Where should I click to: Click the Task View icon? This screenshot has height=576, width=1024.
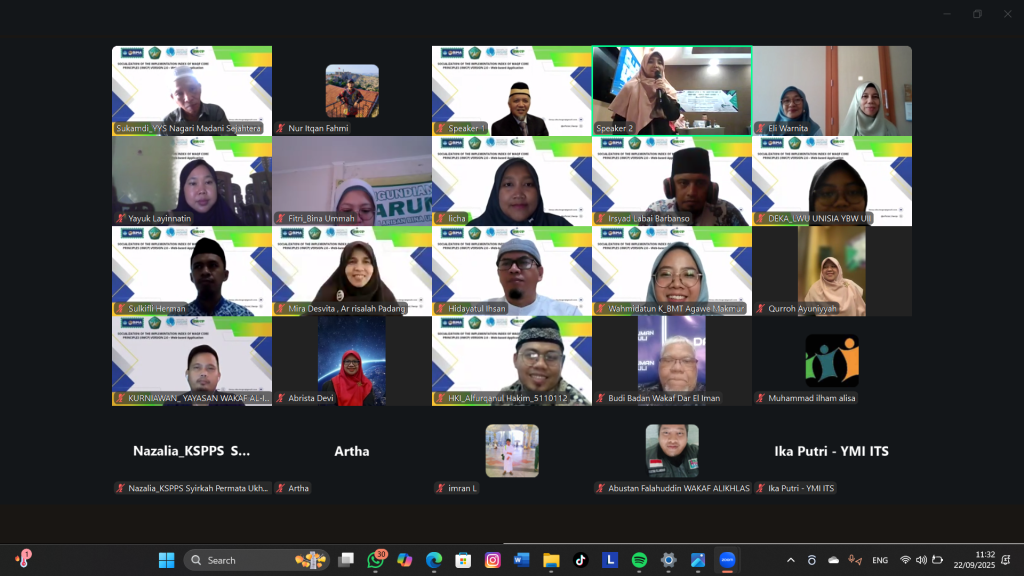click(x=346, y=560)
